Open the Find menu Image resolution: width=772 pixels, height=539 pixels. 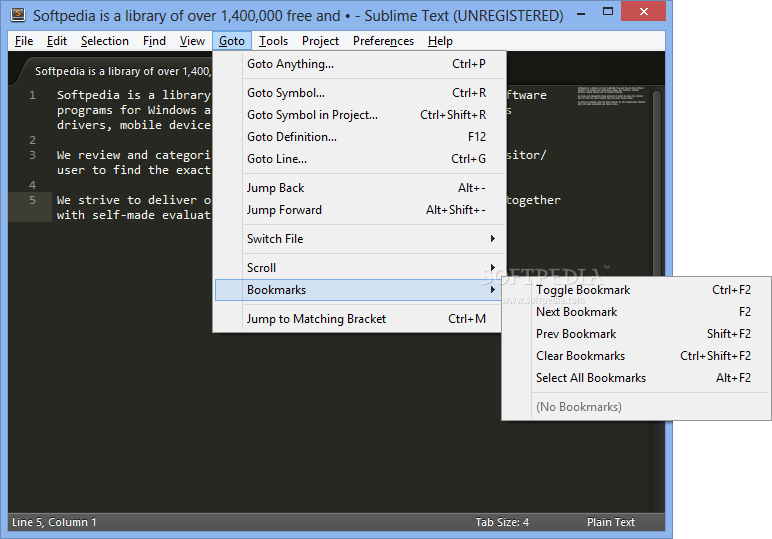154,41
